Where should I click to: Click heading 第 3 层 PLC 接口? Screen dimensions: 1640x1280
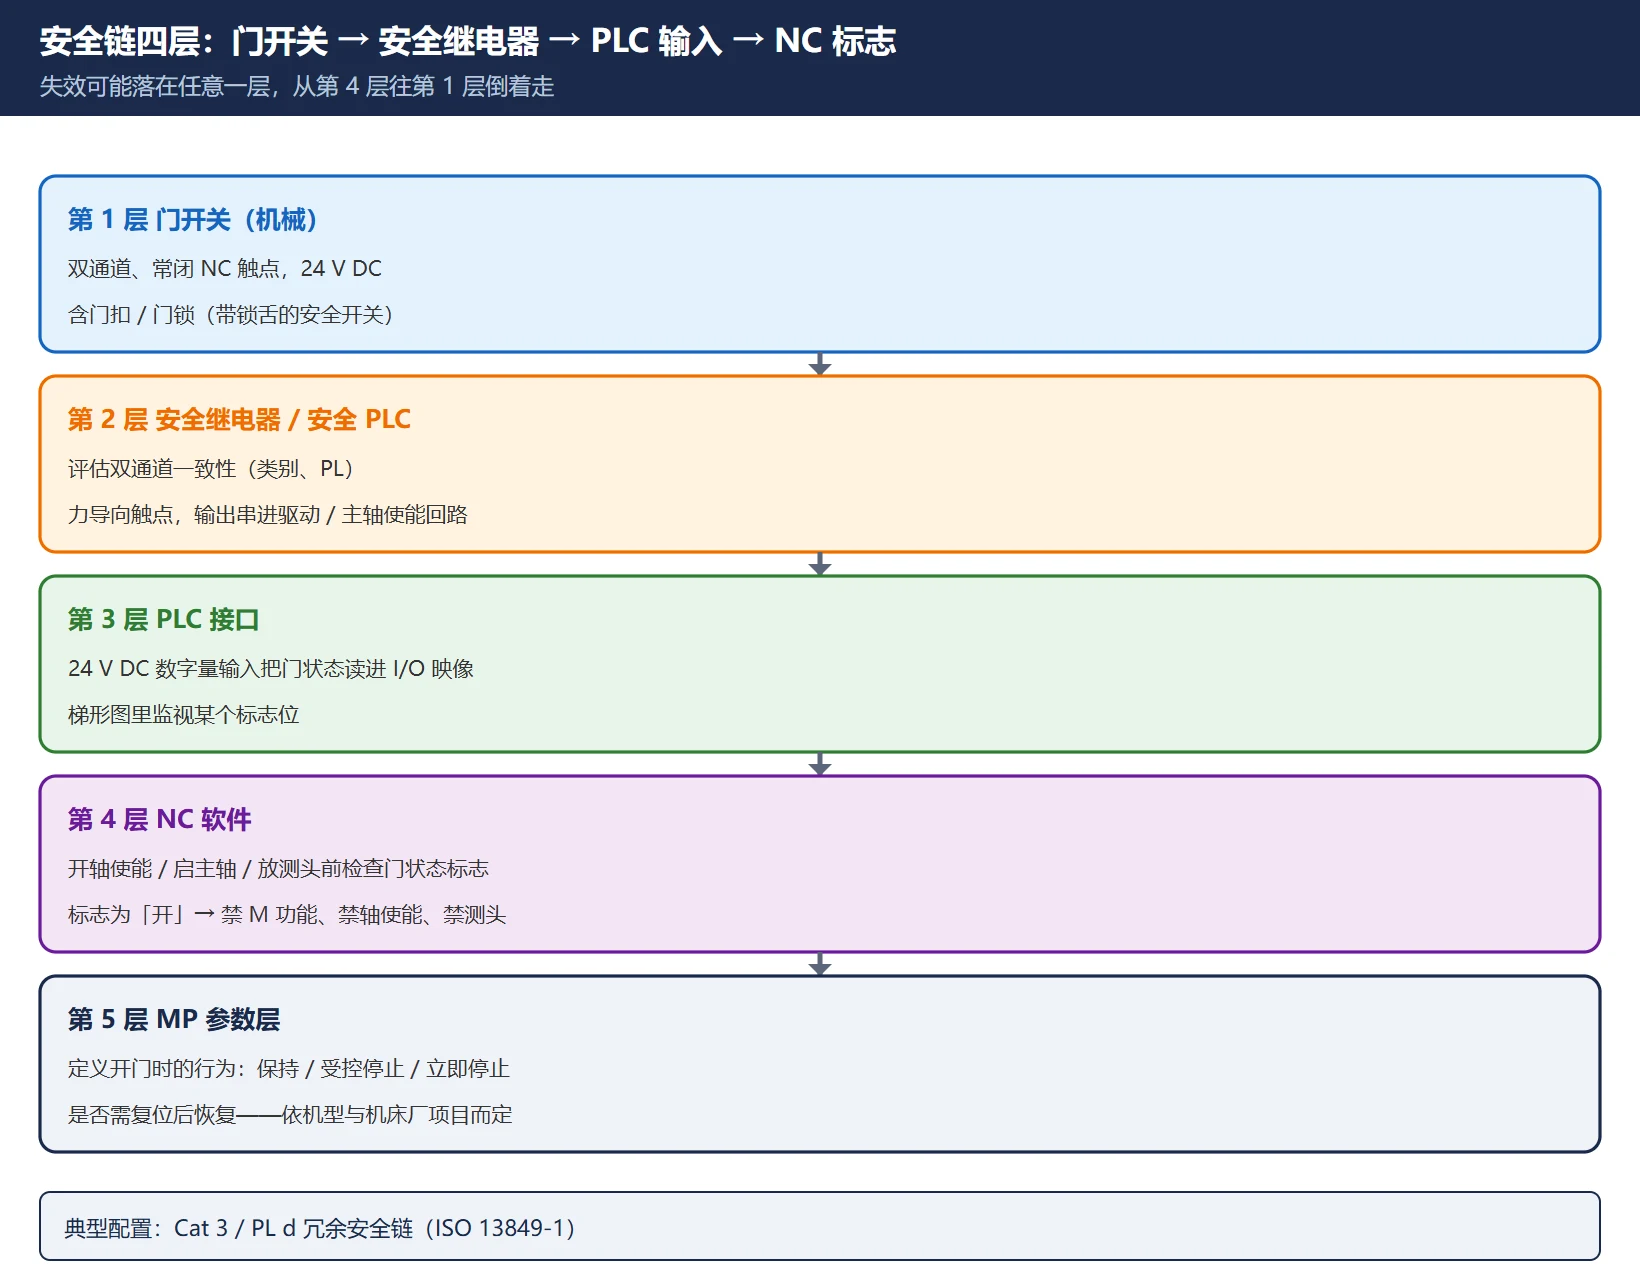pos(163,620)
